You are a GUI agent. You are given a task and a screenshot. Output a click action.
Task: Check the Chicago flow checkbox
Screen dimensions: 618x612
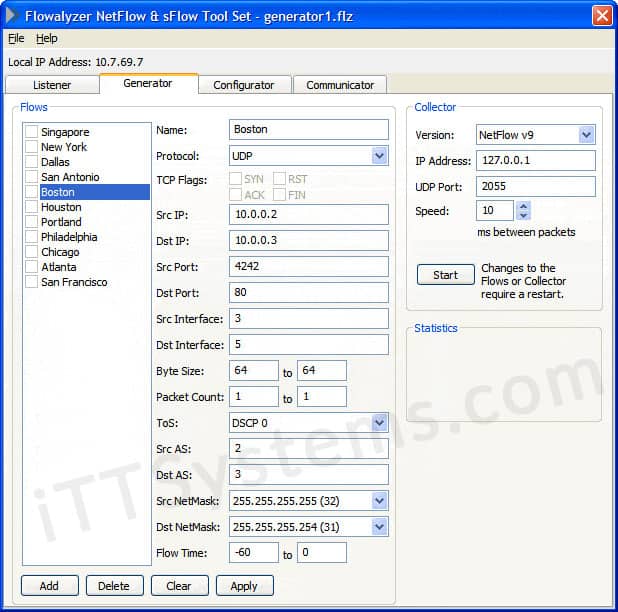pos(32,251)
